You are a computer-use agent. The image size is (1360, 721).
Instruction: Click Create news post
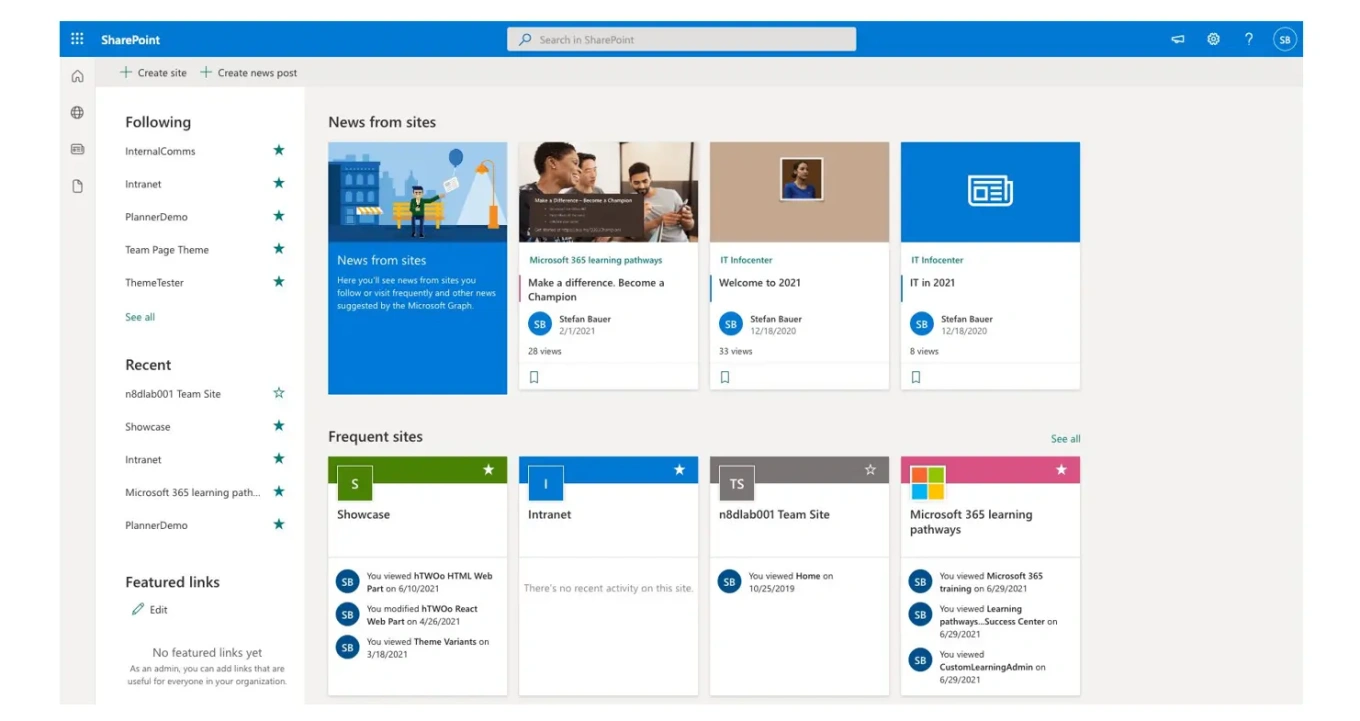coord(248,72)
